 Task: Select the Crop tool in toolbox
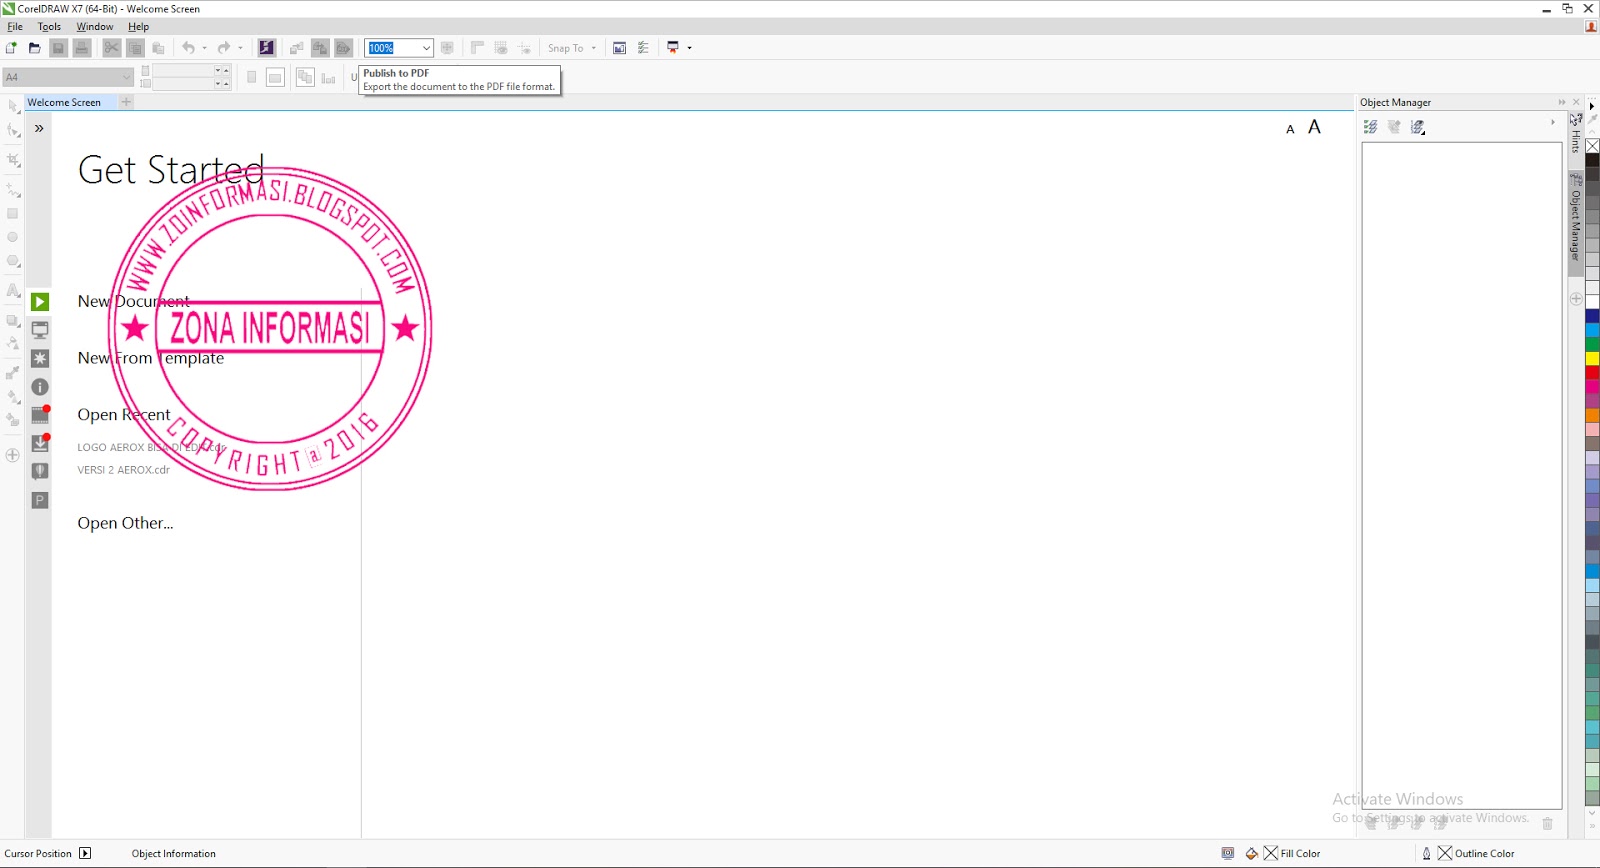coord(13,160)
